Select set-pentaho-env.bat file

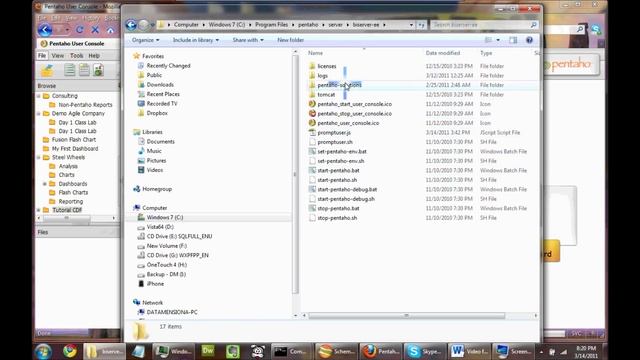342,151
